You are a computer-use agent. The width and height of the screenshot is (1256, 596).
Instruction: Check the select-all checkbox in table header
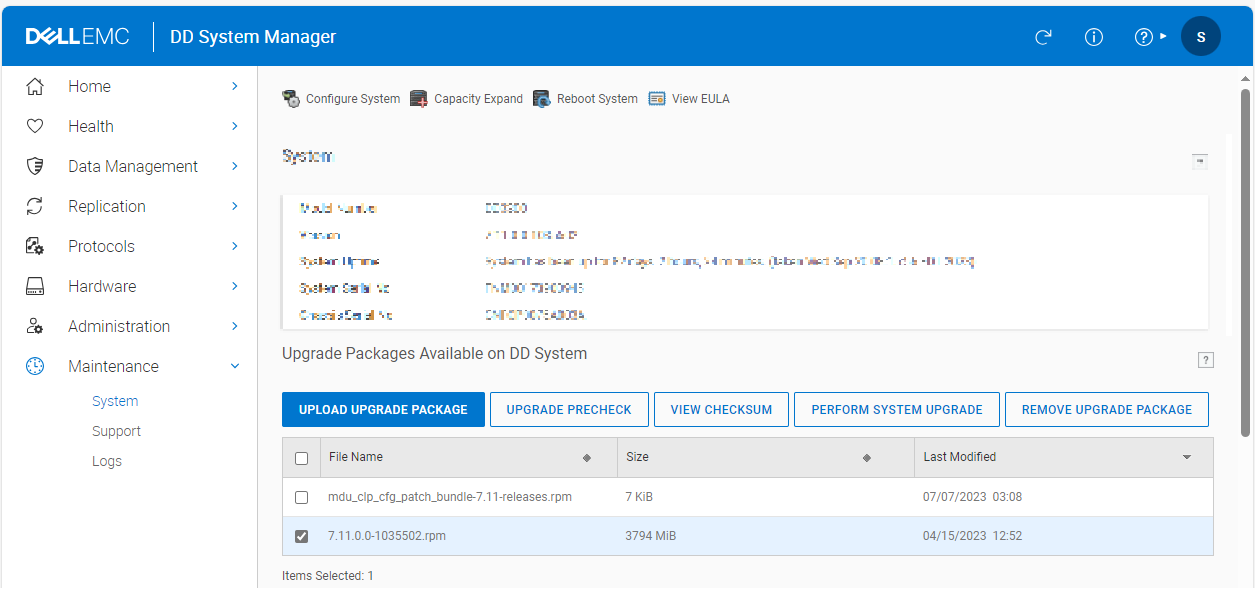pos(301,457)
